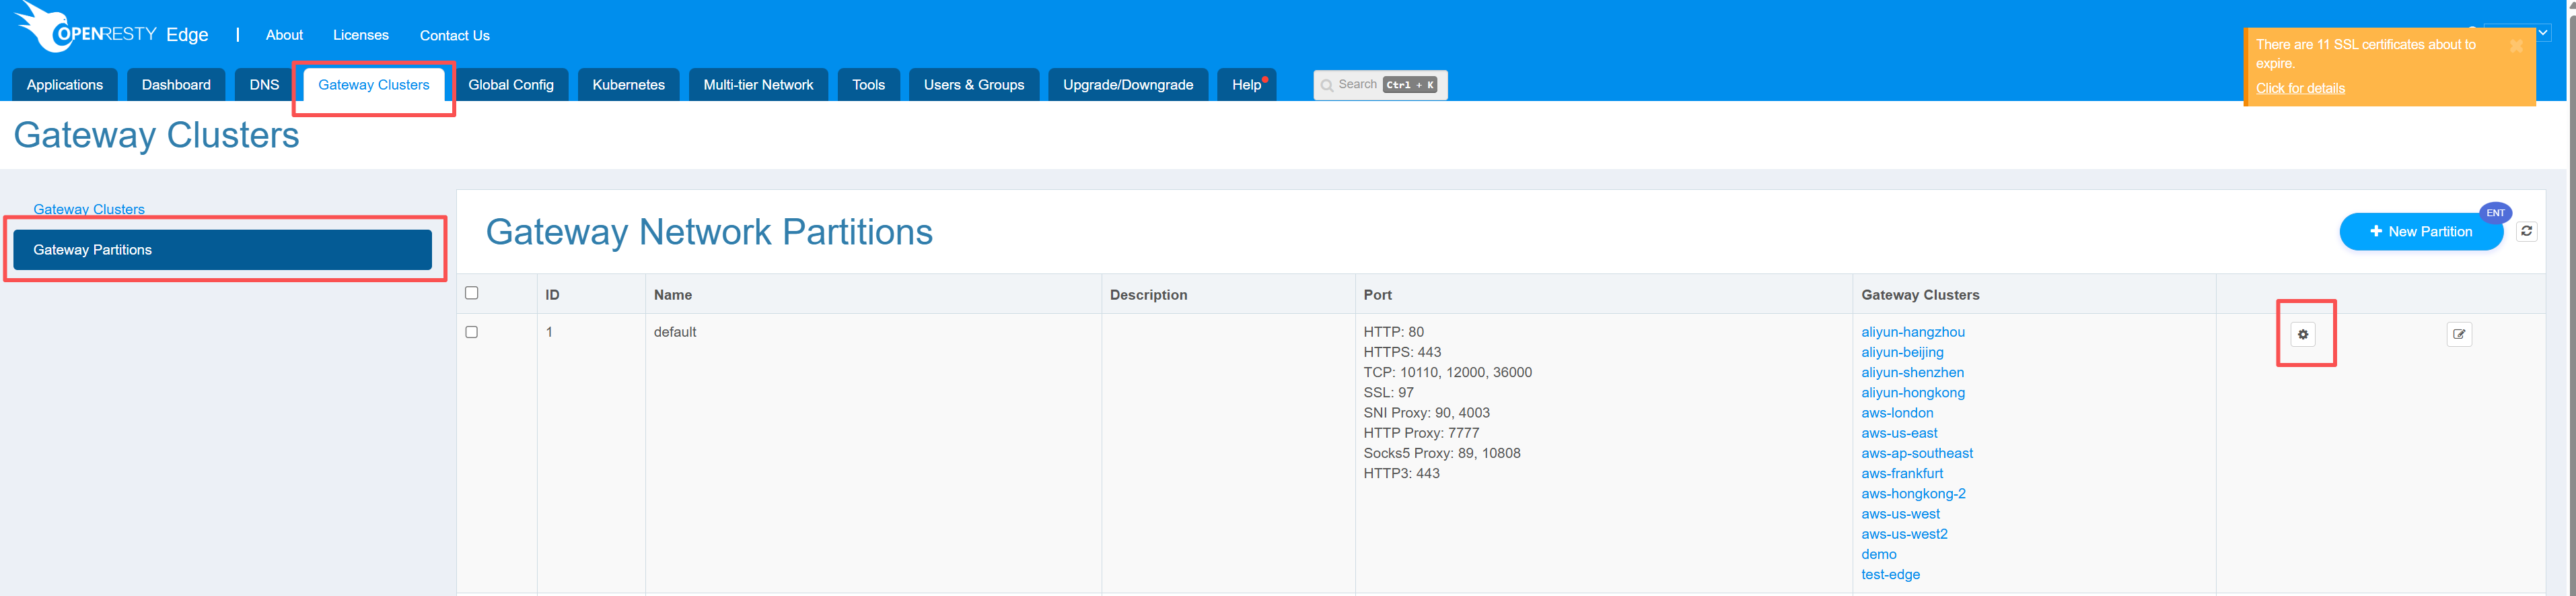Click the New Partition button

[x=2419, y=232]
